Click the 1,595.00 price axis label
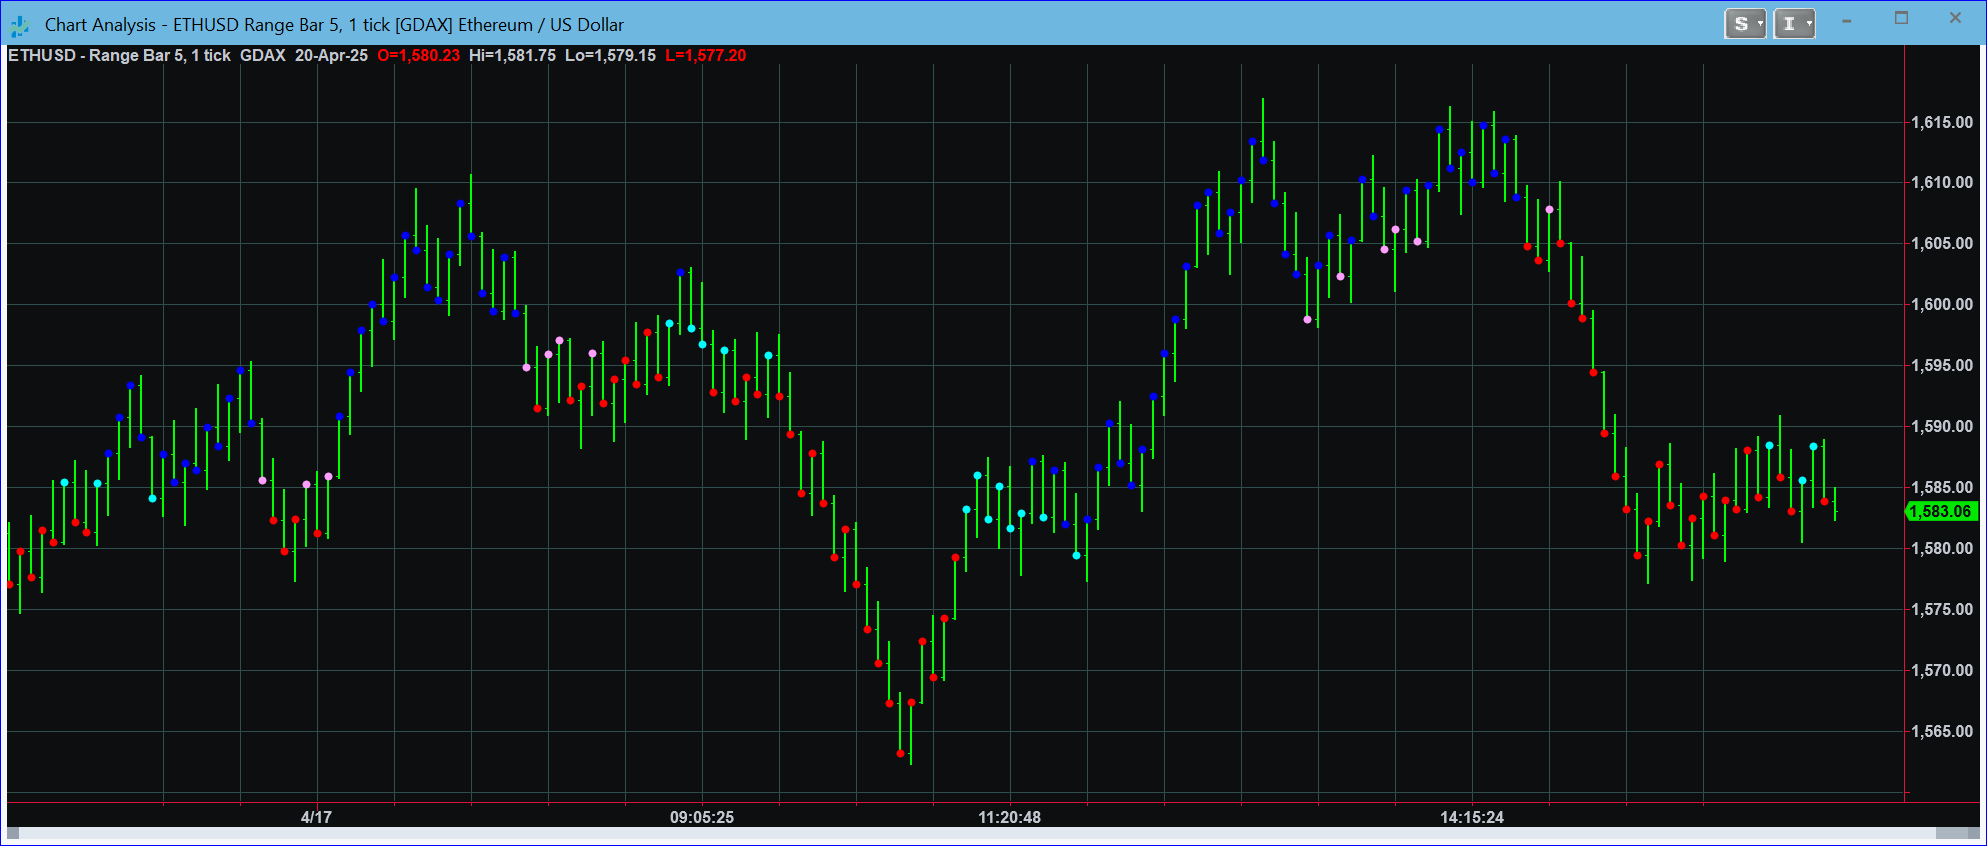Viewport: 1987px width, 846px height. point(1942,366)
